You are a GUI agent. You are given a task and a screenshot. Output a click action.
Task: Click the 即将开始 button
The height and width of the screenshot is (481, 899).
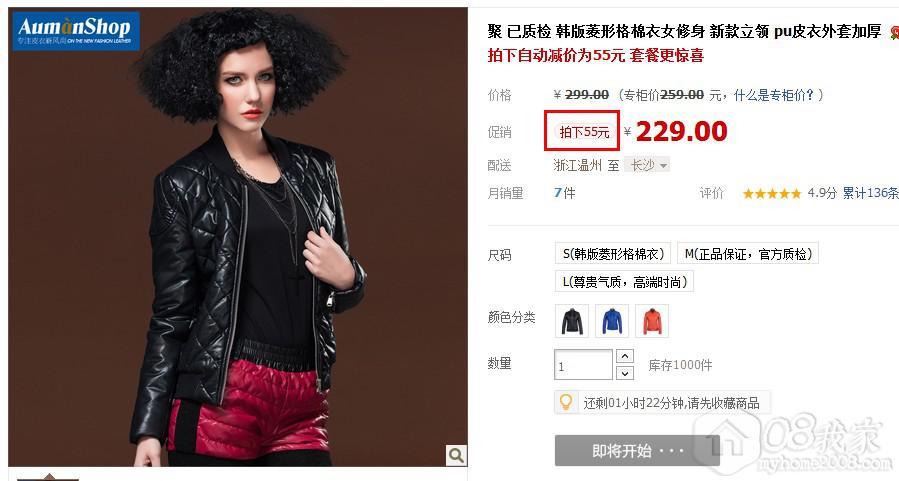637,451
